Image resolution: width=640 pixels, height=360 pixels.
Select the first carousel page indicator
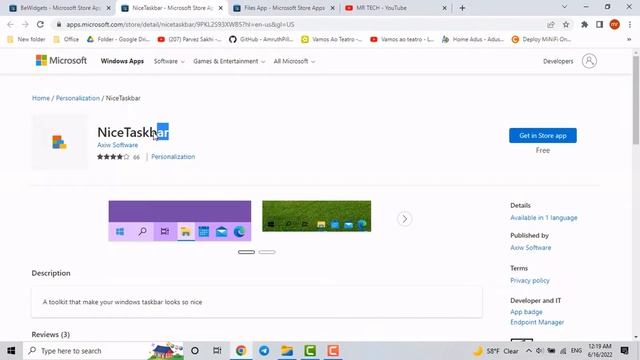(246, 252)
